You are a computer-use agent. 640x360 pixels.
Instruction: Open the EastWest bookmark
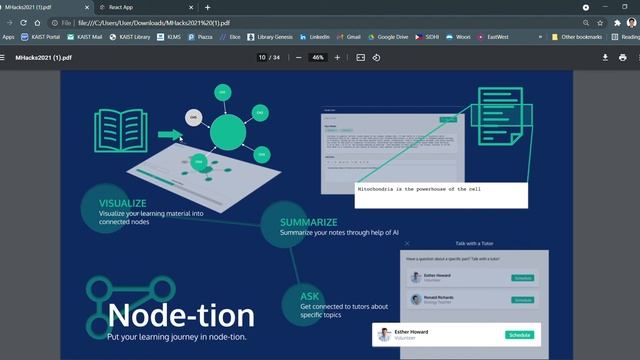coord(493,37)
